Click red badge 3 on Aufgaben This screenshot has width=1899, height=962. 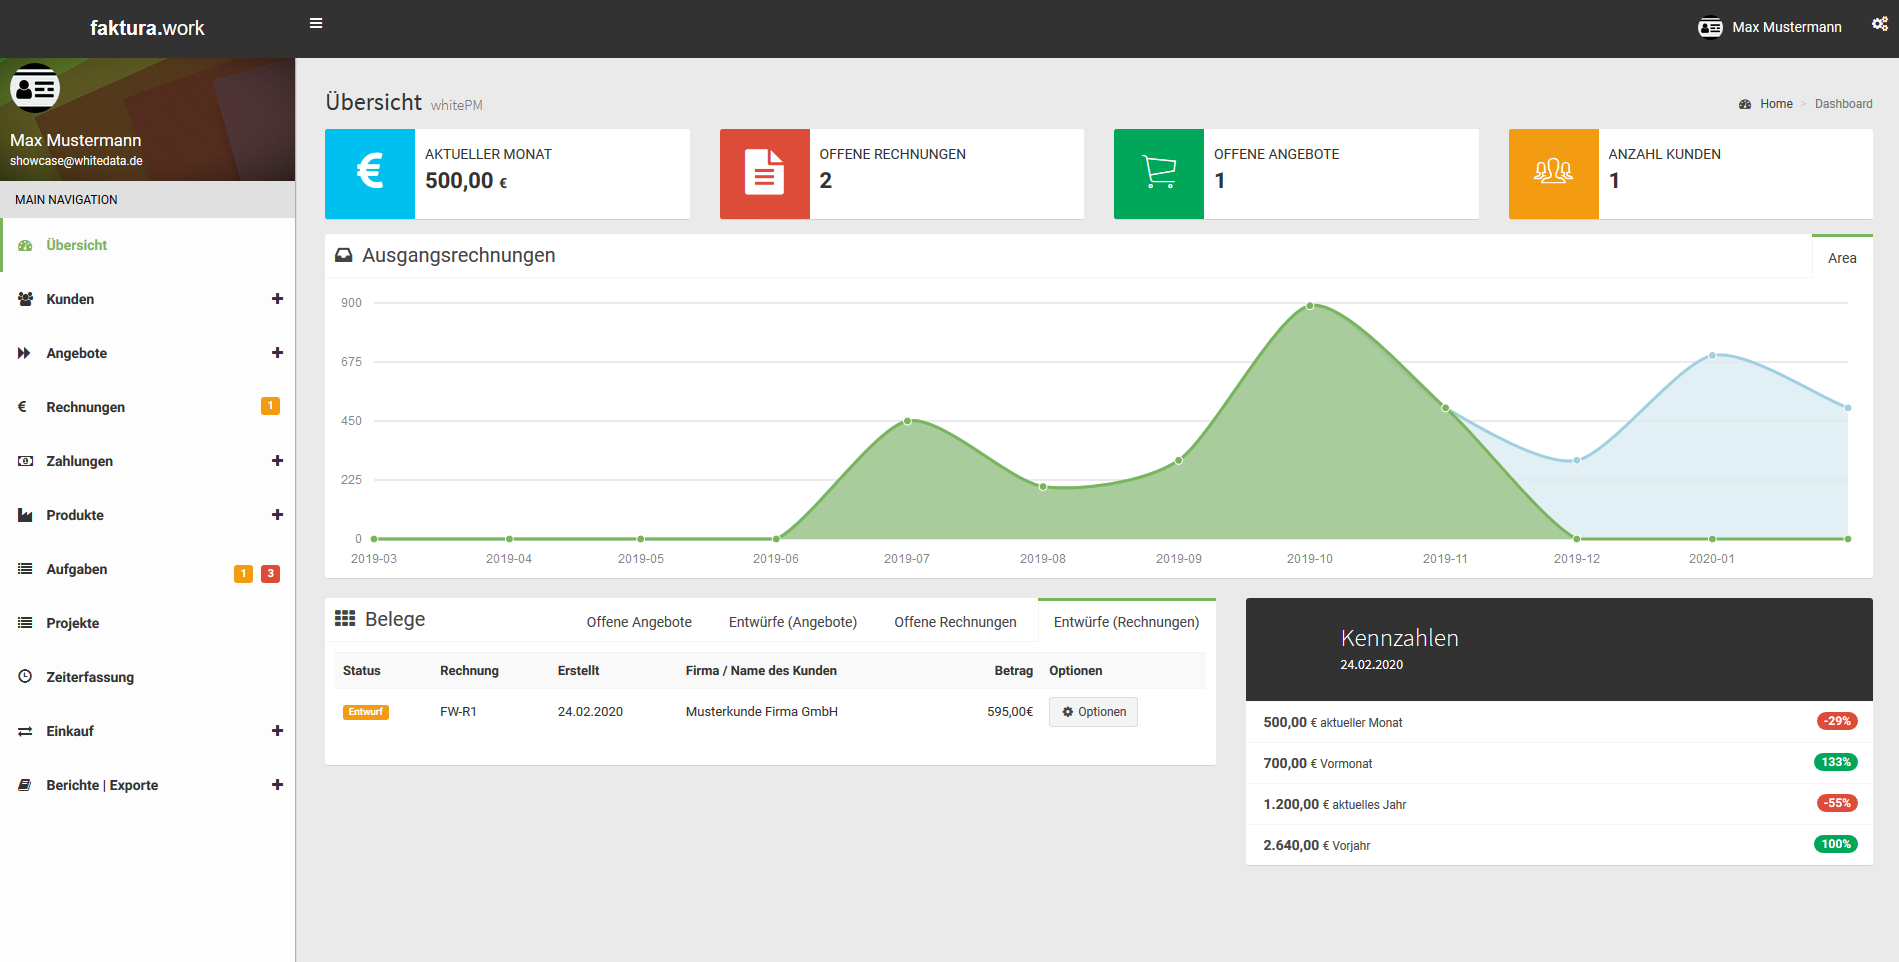[270, 574]
